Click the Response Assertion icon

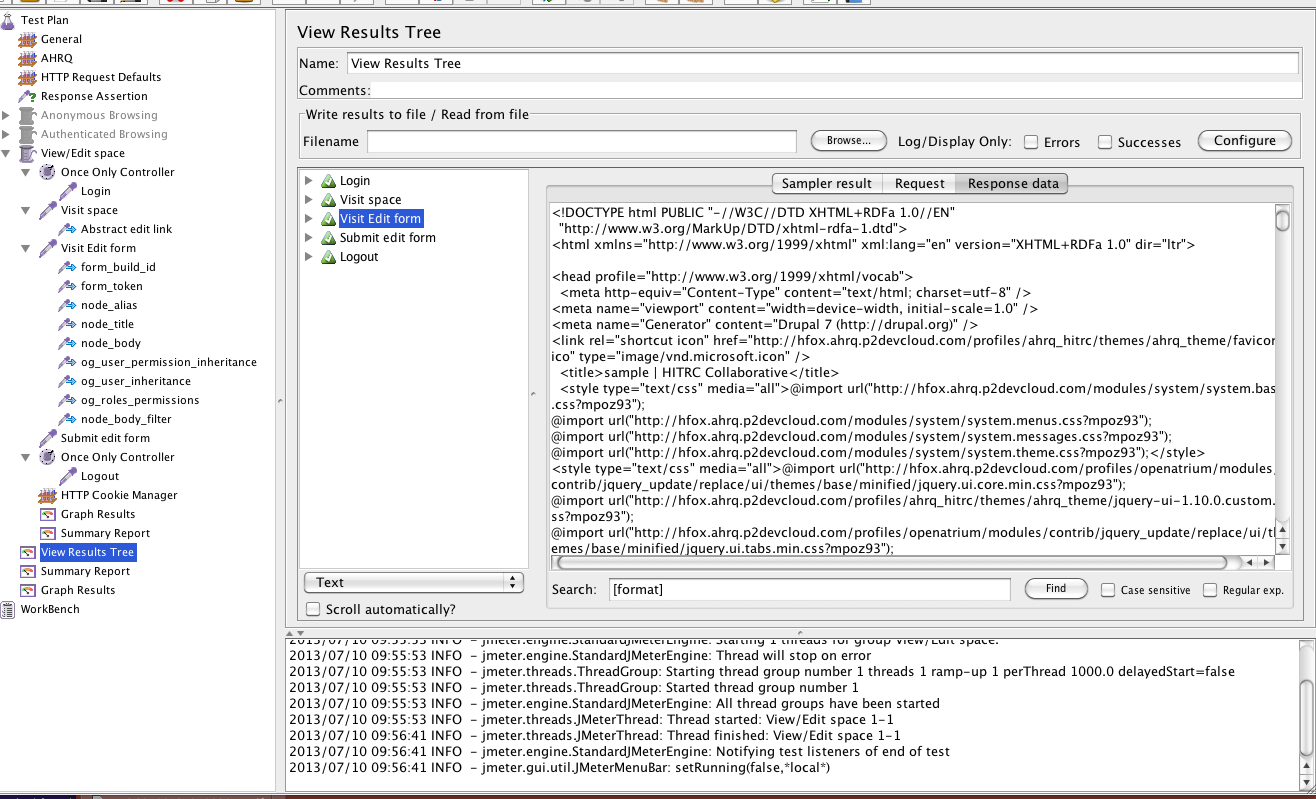pyautogui.click(x=28, y=96)
